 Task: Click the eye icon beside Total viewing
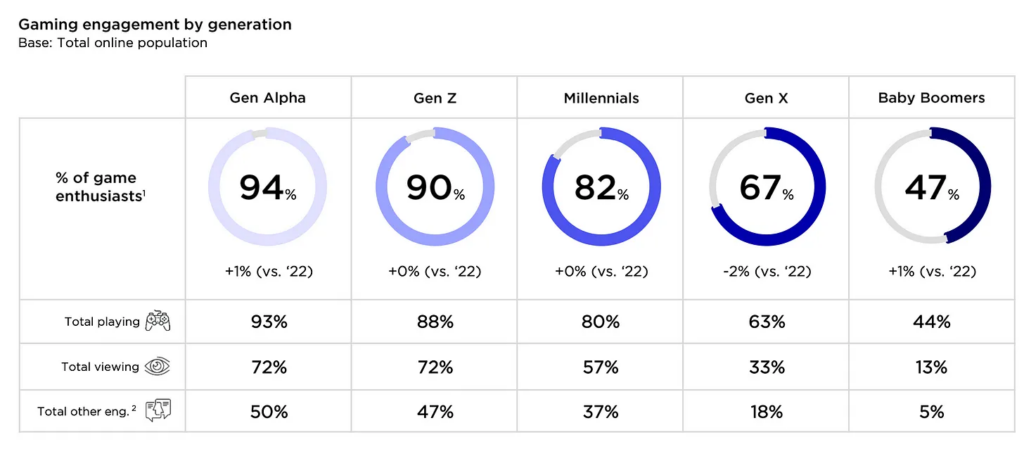coord(158,367)
